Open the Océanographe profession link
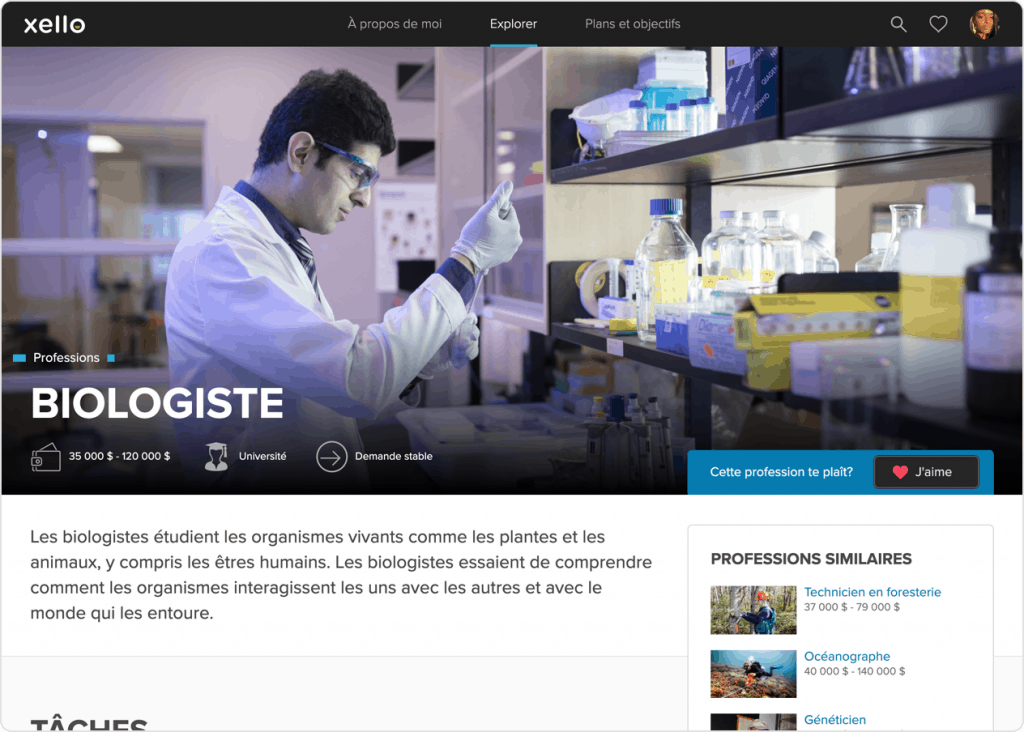The image size is (1024, 732). (846, 657)
